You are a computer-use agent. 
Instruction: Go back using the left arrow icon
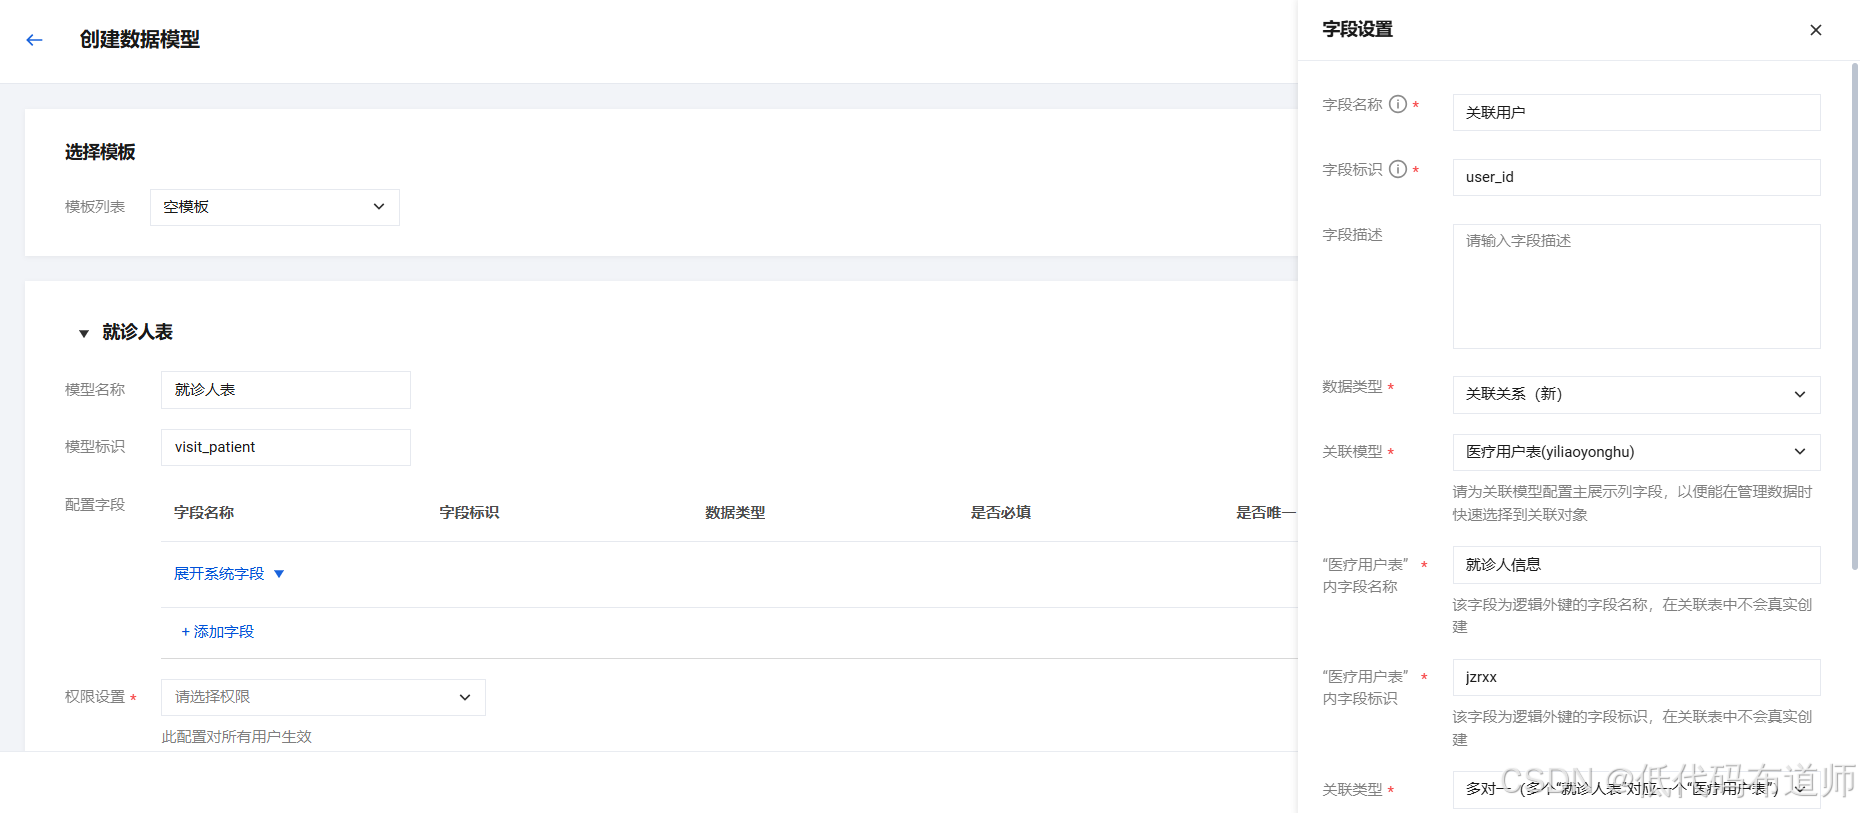coord(34,40)
